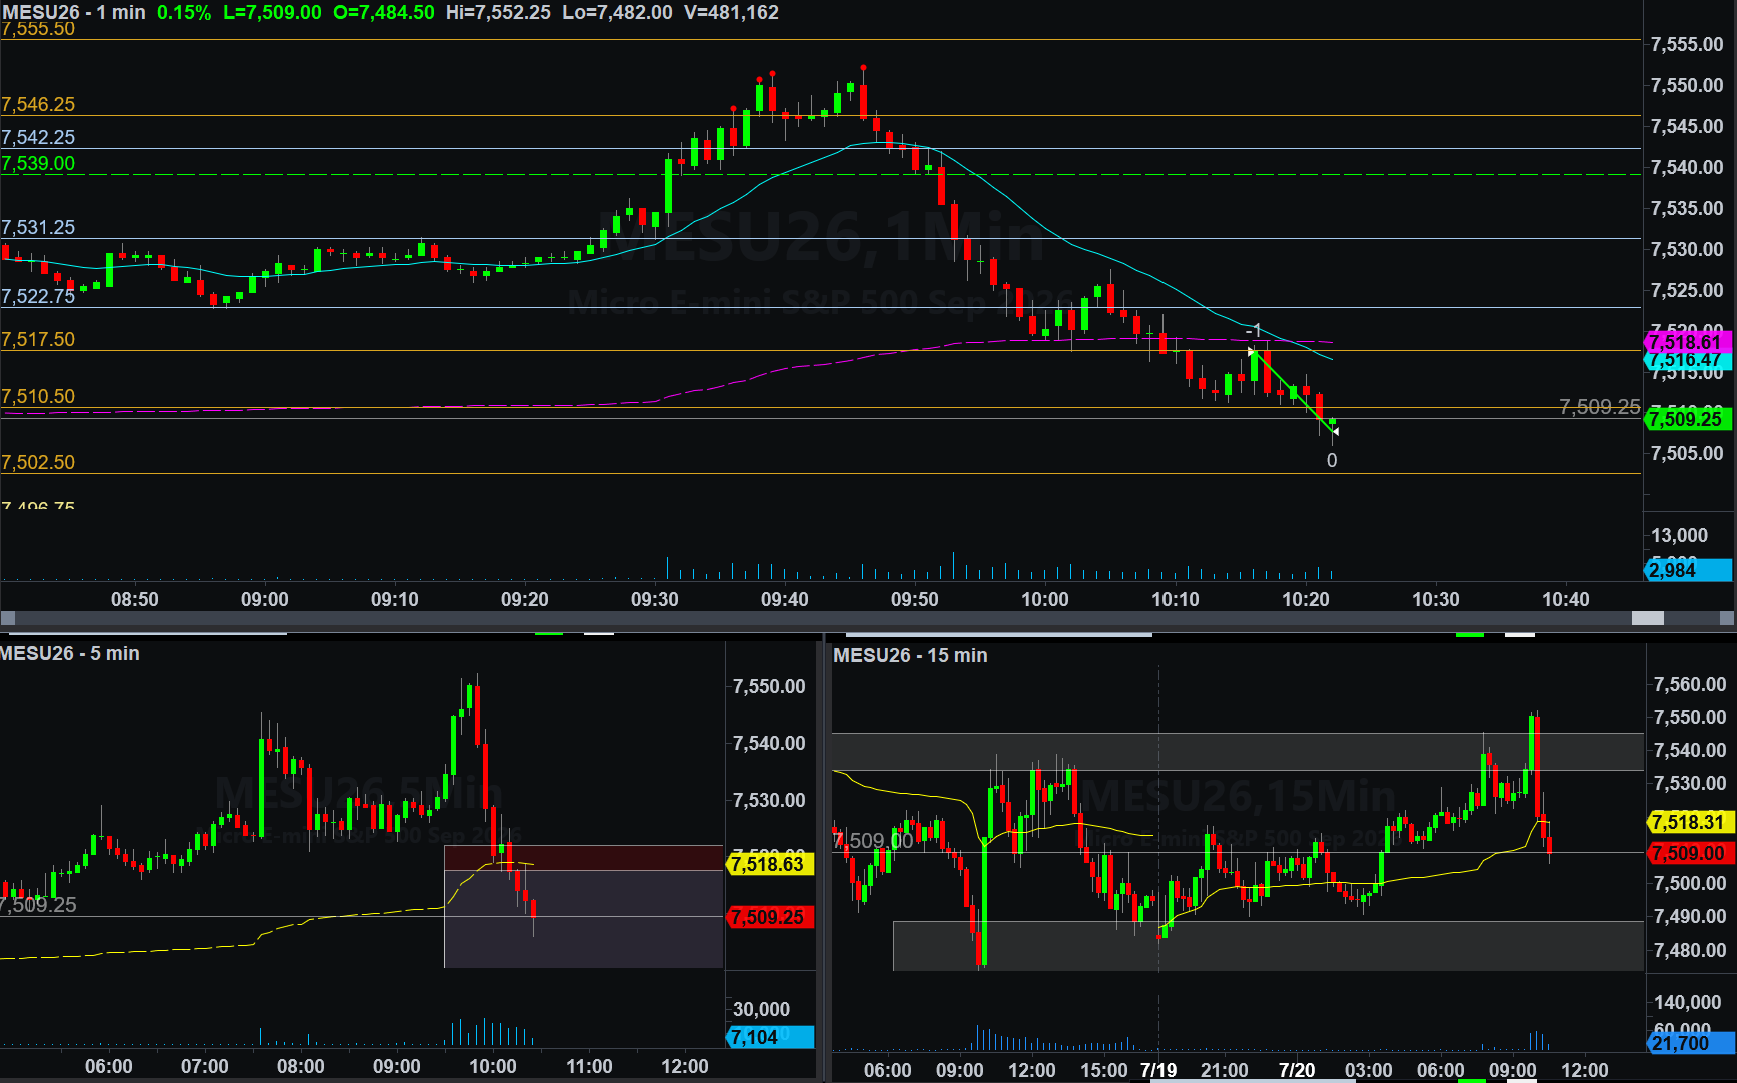Click the 7/19 date label on 15 min chart
1737x1083 pixels.
[1158, 1070]
